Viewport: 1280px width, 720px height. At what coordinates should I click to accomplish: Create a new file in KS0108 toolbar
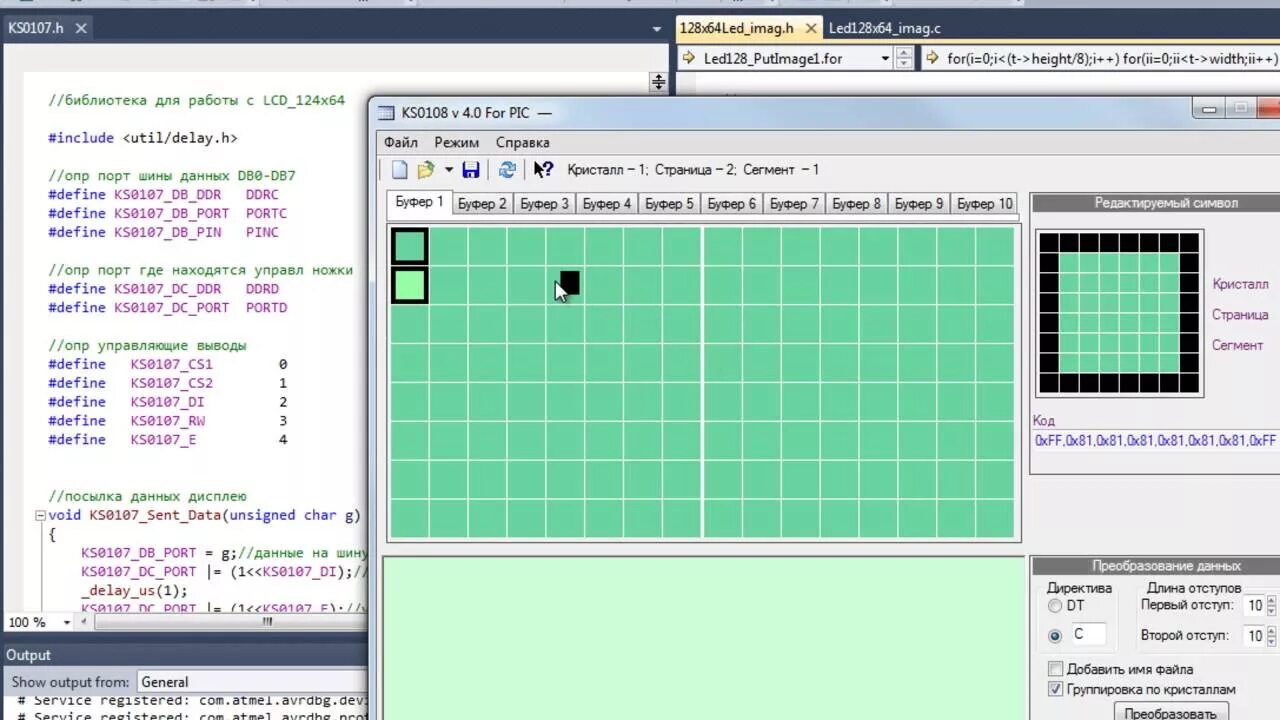tap(399, 170)
